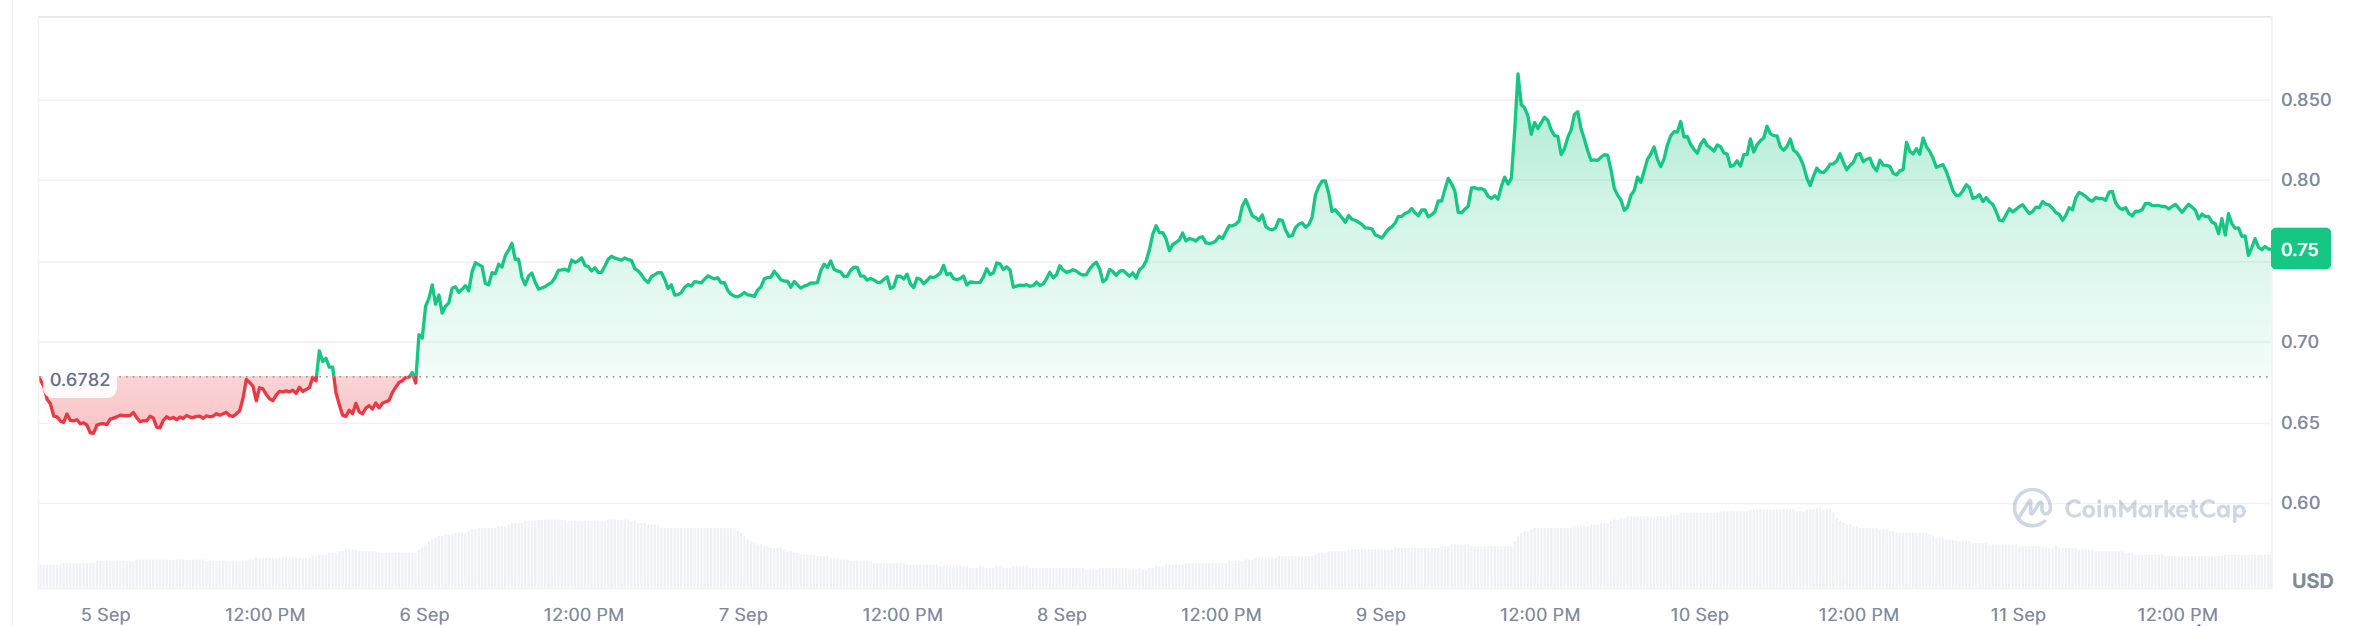The width and height of the screenshot is (2366, 626).
Task: Click the red shaded area below opening price
Action: [180, 397]
